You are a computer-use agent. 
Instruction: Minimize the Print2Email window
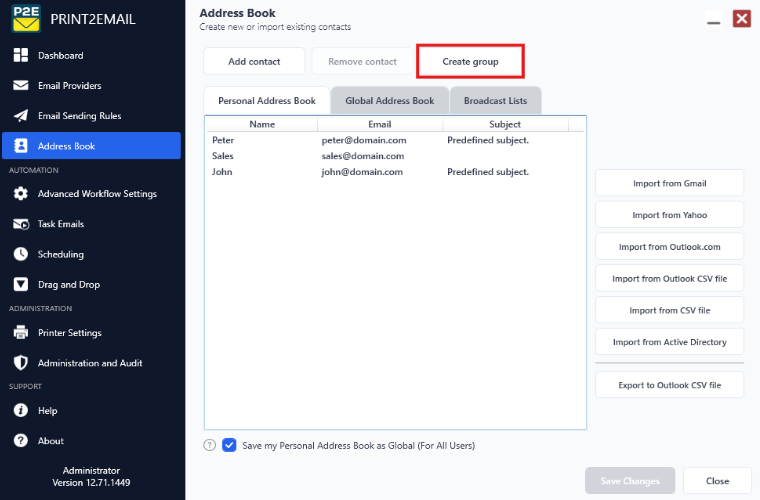713,20
